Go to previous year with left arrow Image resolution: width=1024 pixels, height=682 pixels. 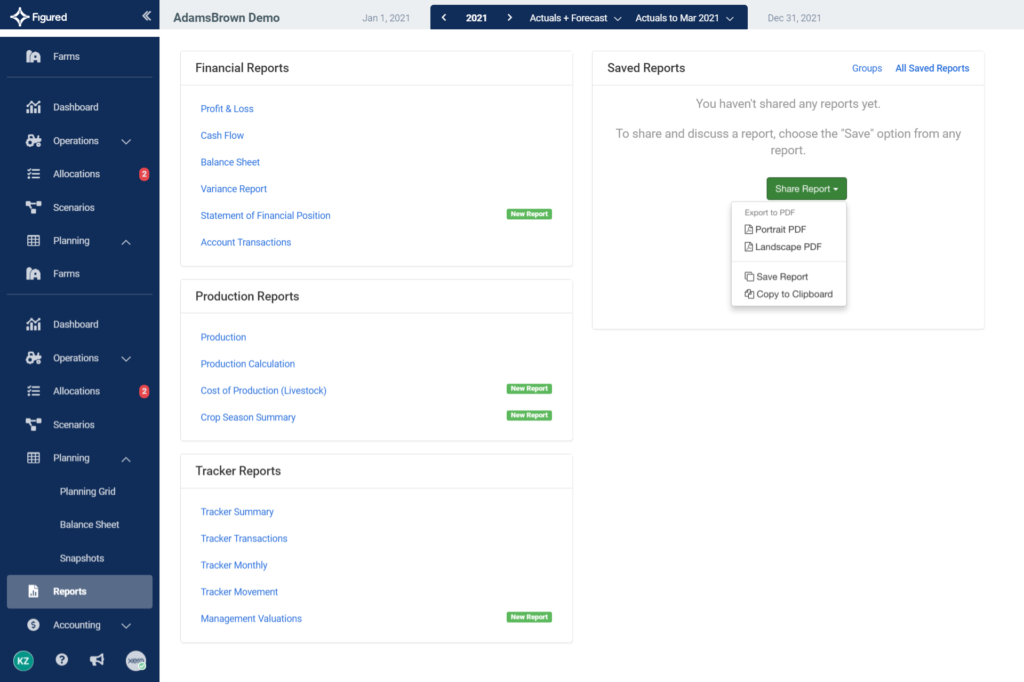(444, 18)
